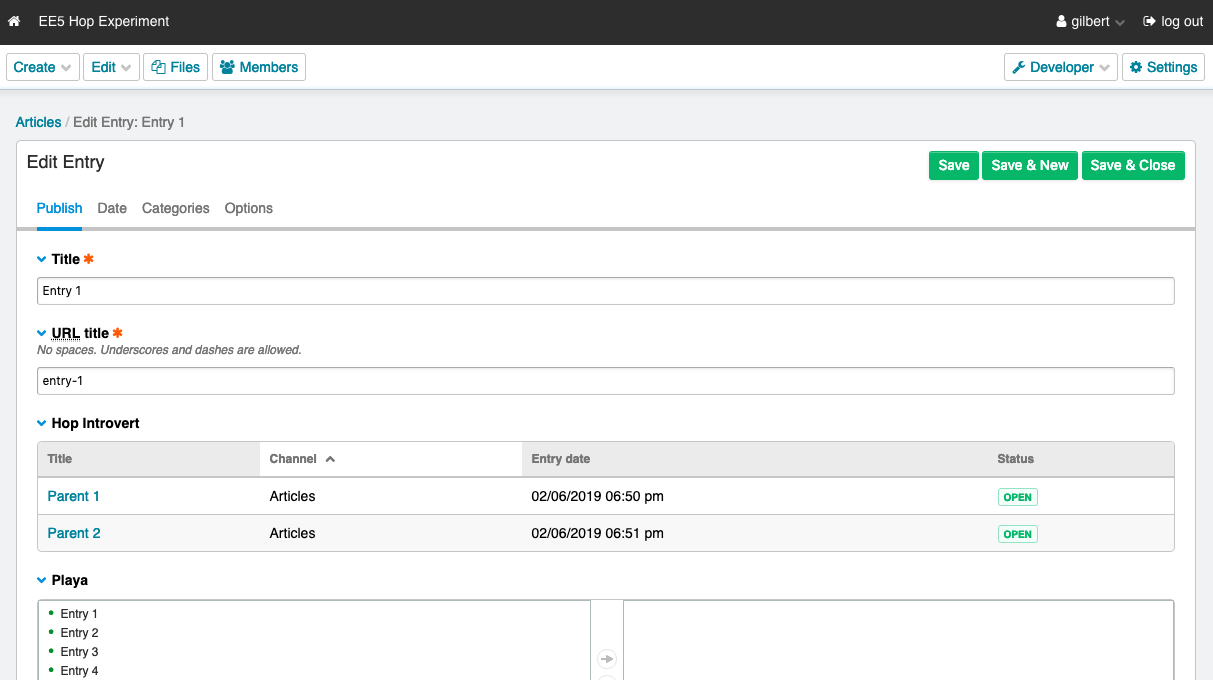The width and height of the screenshot is (1213, 680).
Task: Click the Save button
Action: (954, 165)
